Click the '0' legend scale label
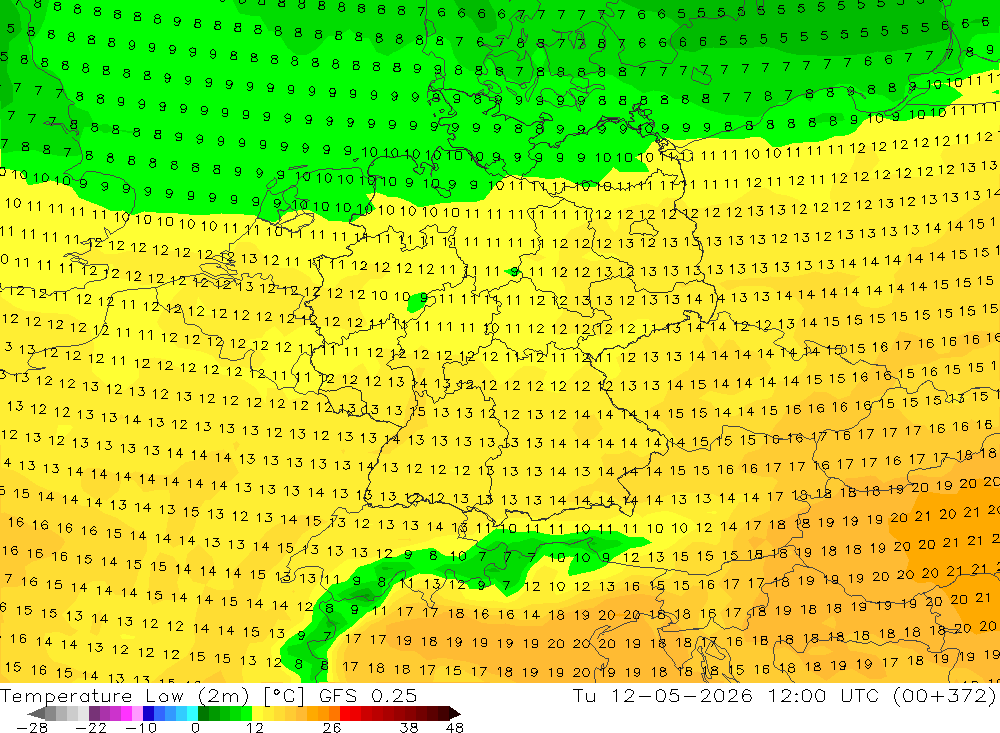This screenshot has height=733, width=1000. (195, 727)
